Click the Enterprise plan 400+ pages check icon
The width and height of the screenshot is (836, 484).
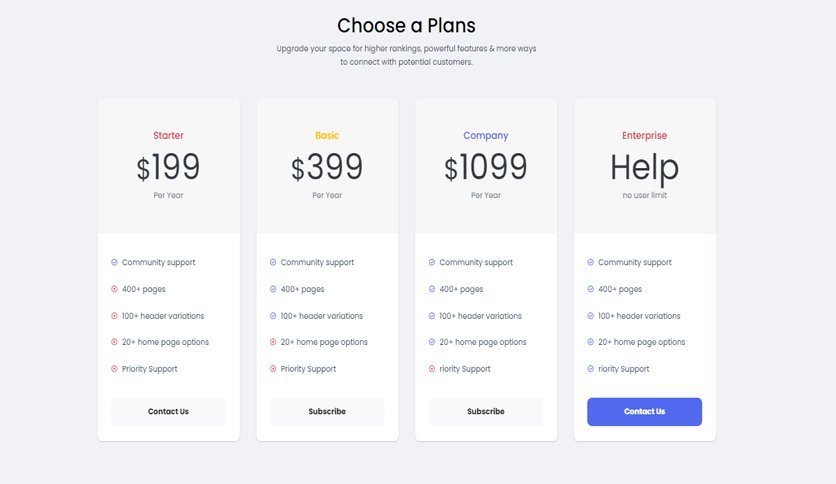591,289
